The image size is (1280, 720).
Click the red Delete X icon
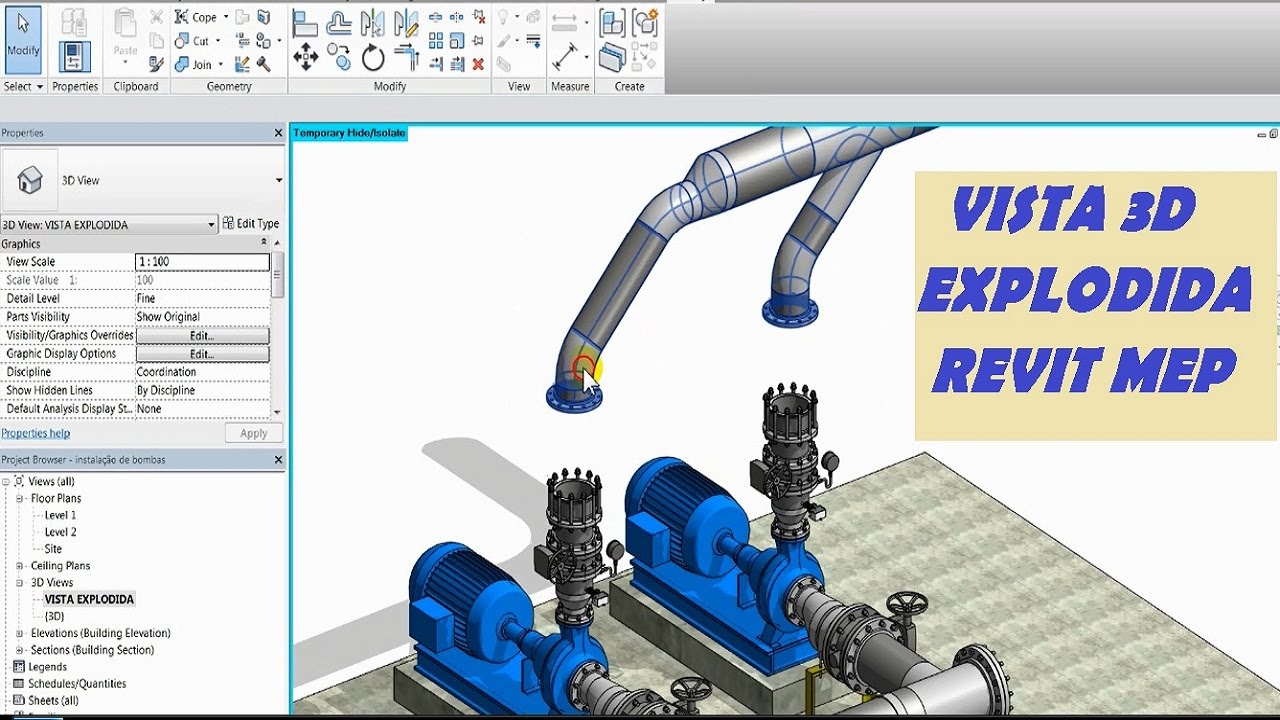(x=478, y=64)
